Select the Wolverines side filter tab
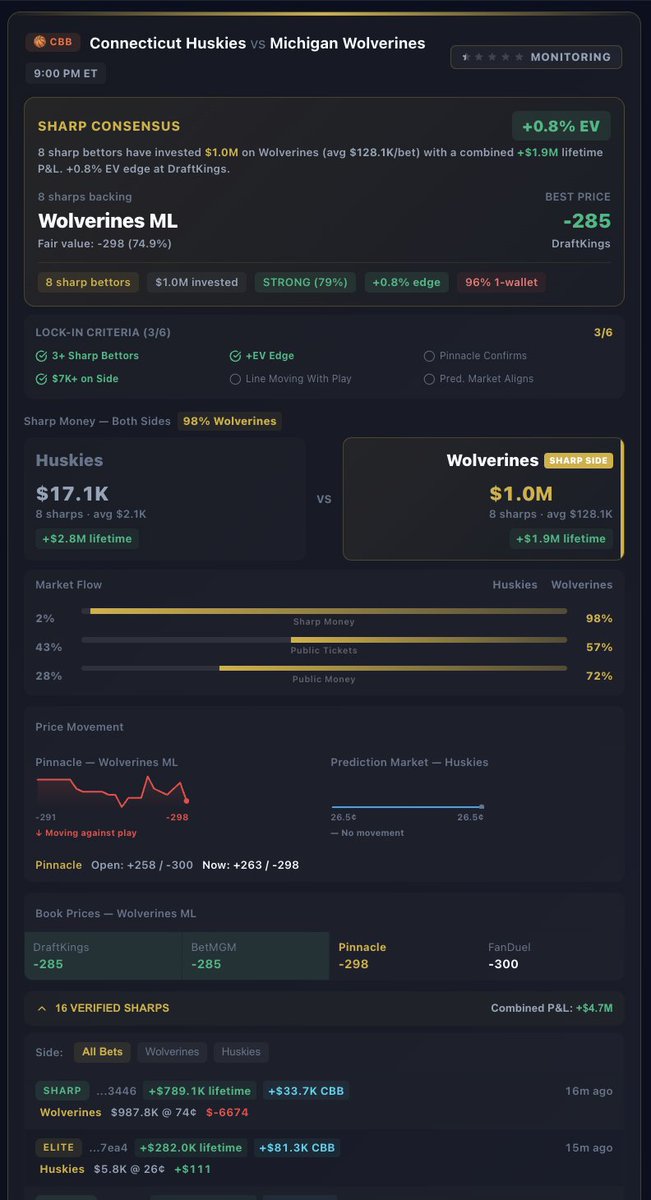The height and width of the screenshot is (1200, 651). [172, 1052]
